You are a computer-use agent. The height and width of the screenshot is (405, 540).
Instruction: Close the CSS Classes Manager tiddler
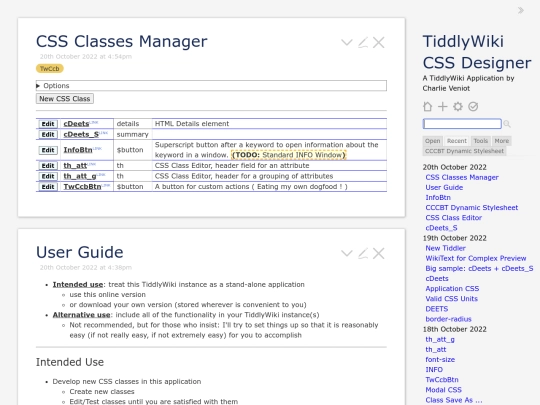pyautogui.click(x=378, y=42)
